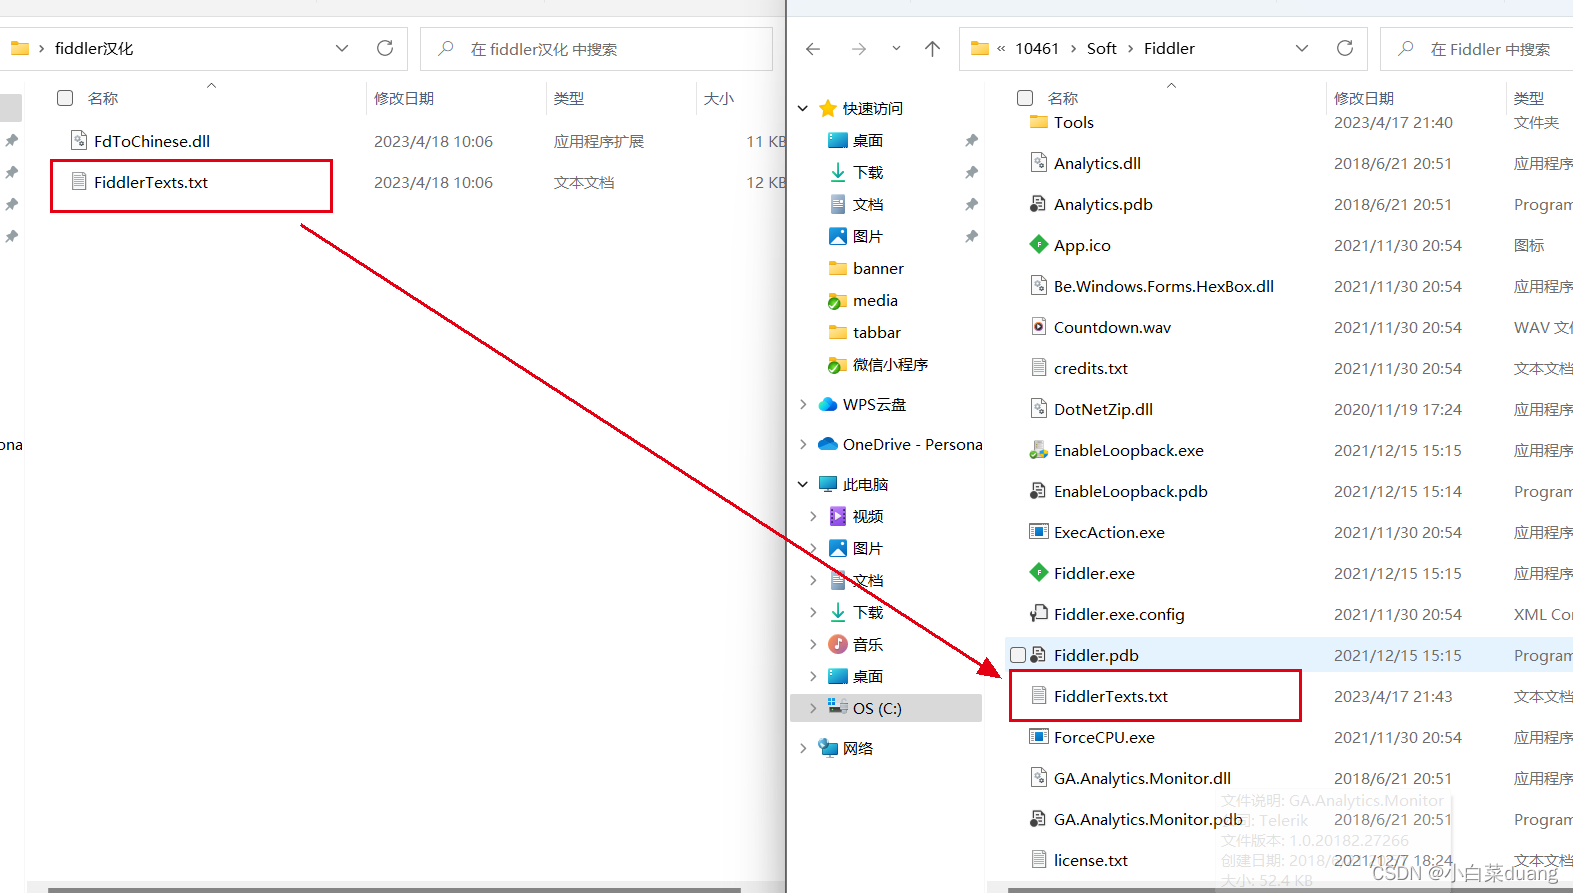Click the forward arrow in the Fiddler window

pyautogui.click(x=859, y=48)
